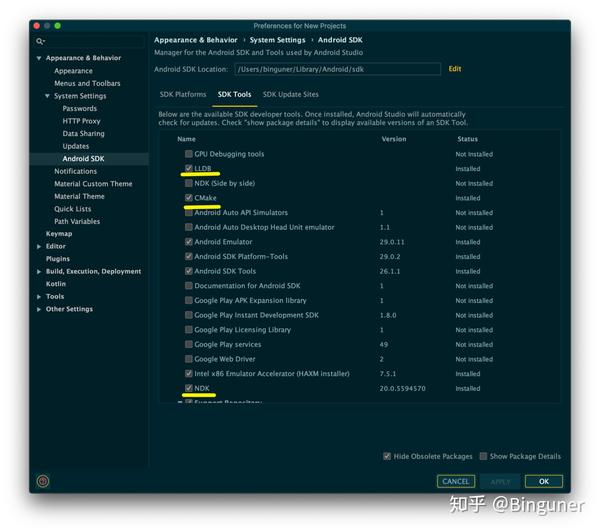Viewport: 600px width, 532px height.
Task: Uncheck the LLDB checkbox
Action: pyautogui.click(x=189, y=168)
